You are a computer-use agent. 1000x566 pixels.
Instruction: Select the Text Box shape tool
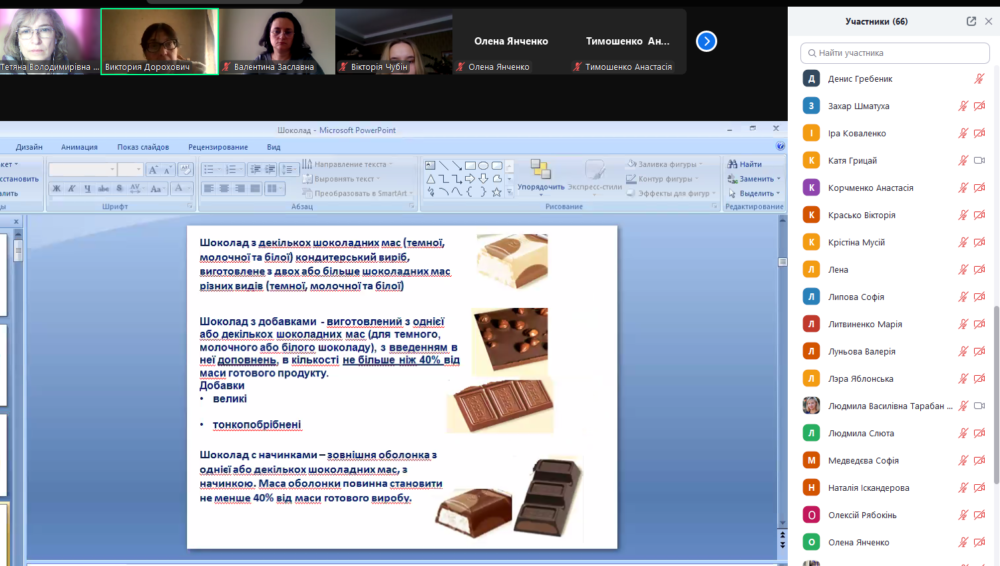430,165
